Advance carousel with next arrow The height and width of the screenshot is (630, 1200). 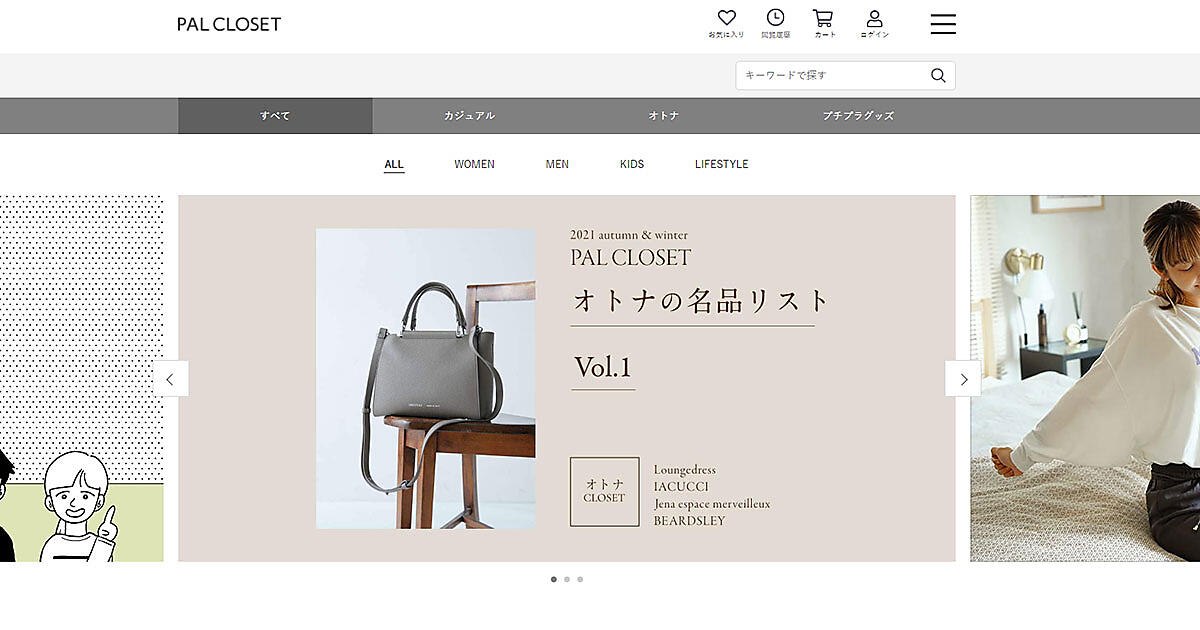point(963,379)
